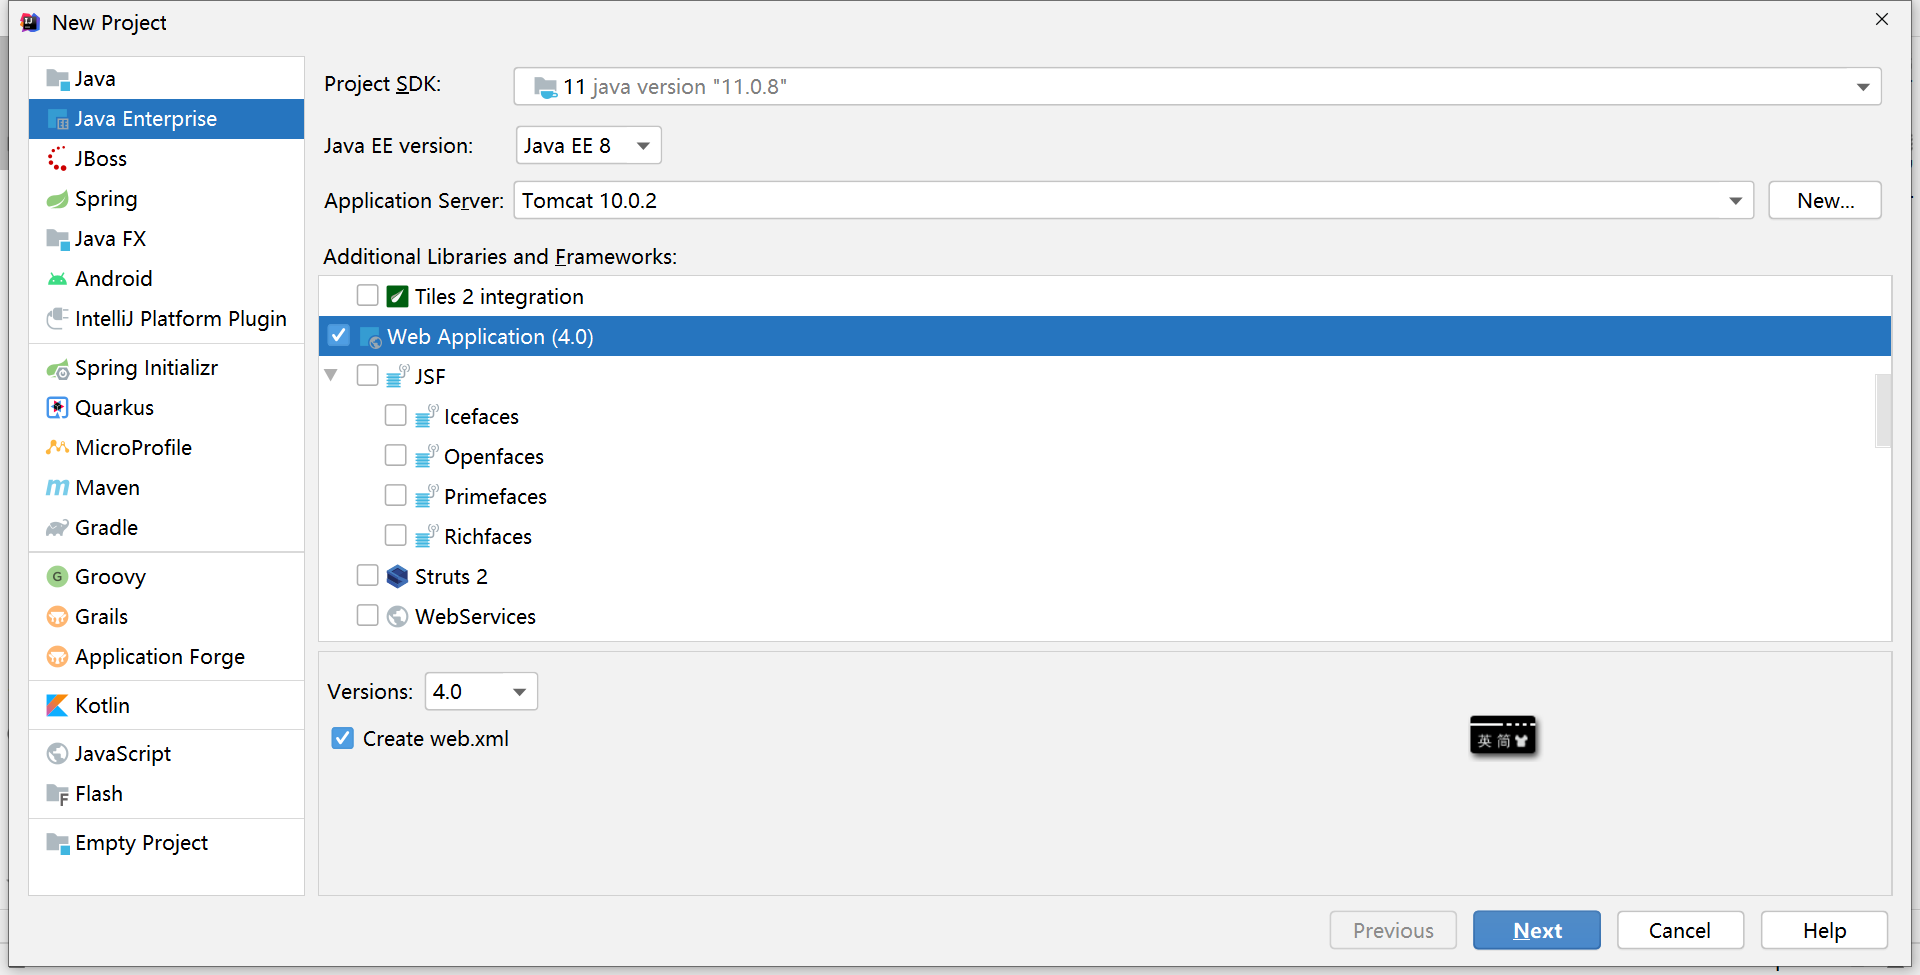
Task: Toggle the Create web.xml checkbox
Action: (x=343, y=739)
